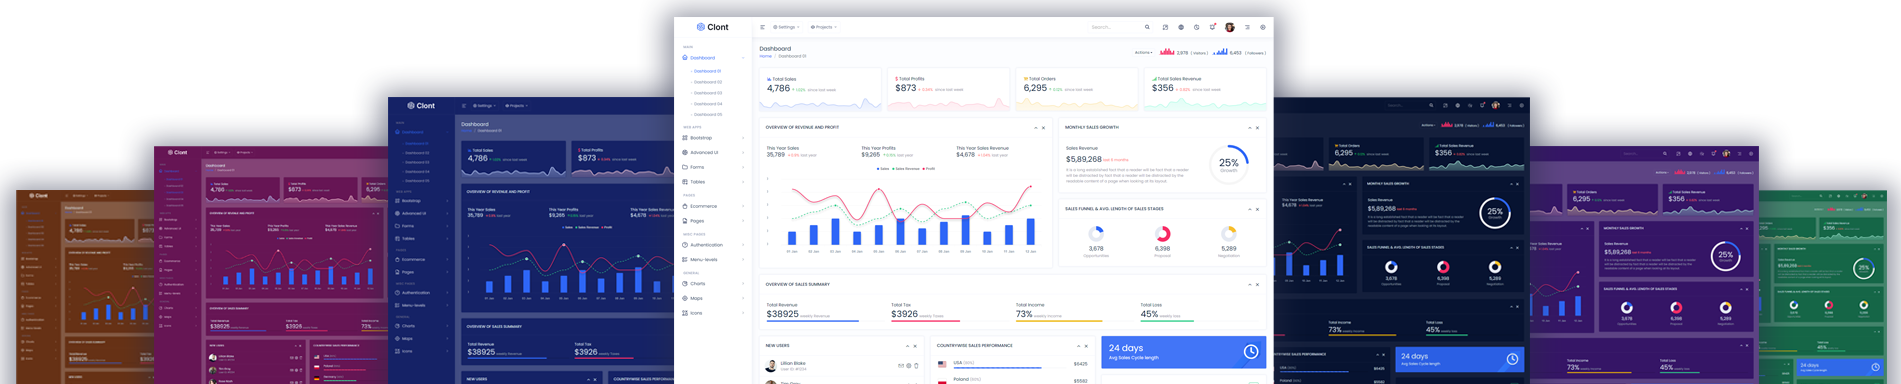The width and height of the screenshot is (1901, 384).
Task: Close the New Users panel in white dashboard
Action: pyautogui.click(x=915, y=346)
